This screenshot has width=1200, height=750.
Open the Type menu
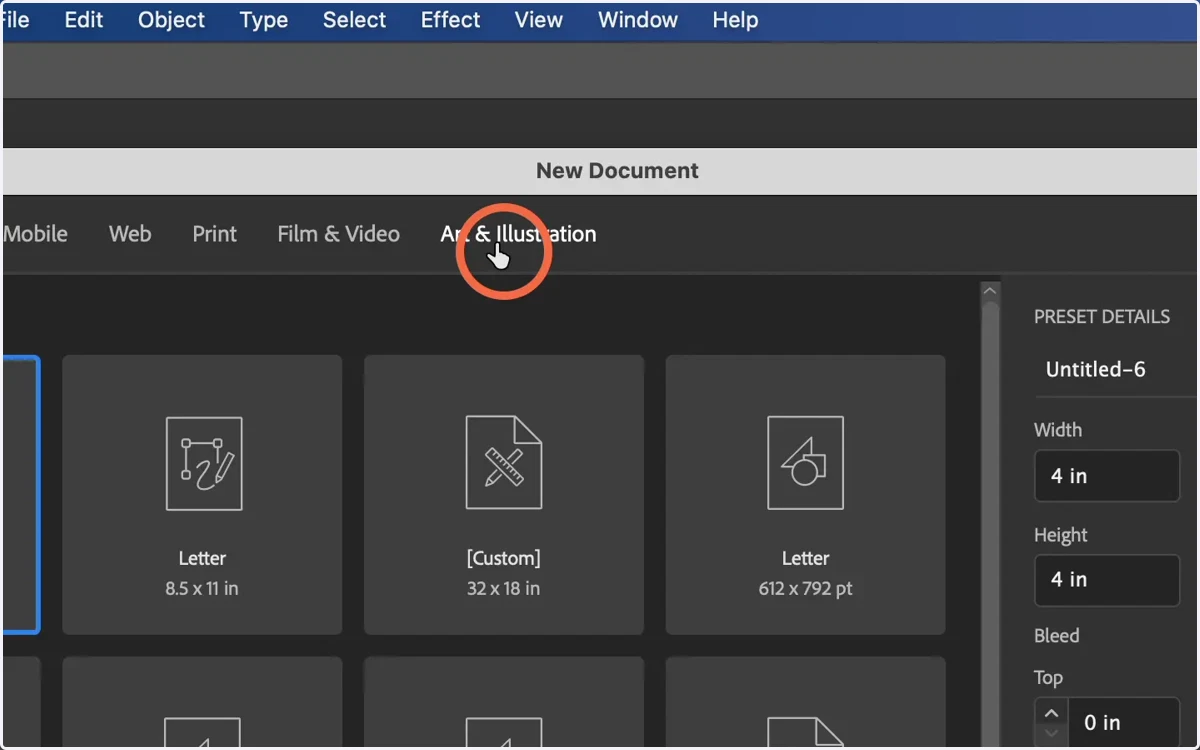click(x=264, y=20)
